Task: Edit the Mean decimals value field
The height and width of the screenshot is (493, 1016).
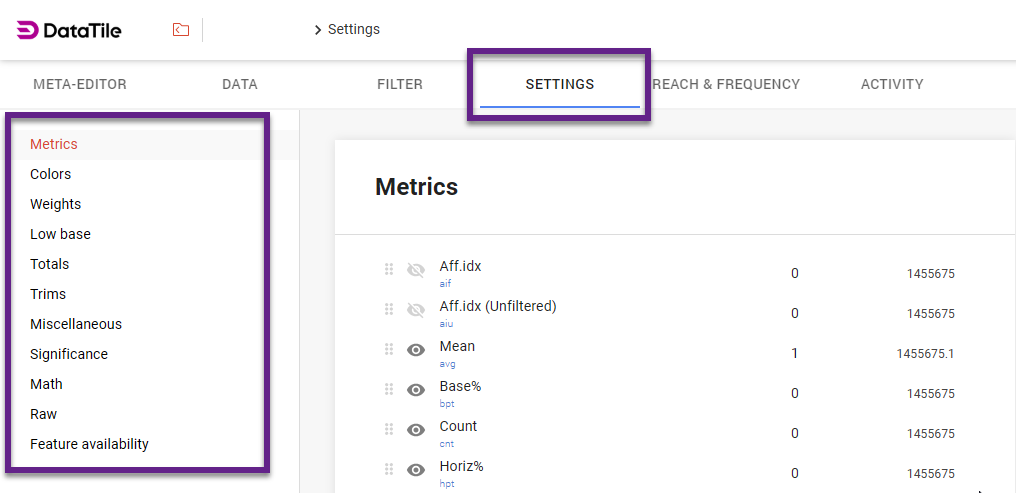Action: click(795, 353)
